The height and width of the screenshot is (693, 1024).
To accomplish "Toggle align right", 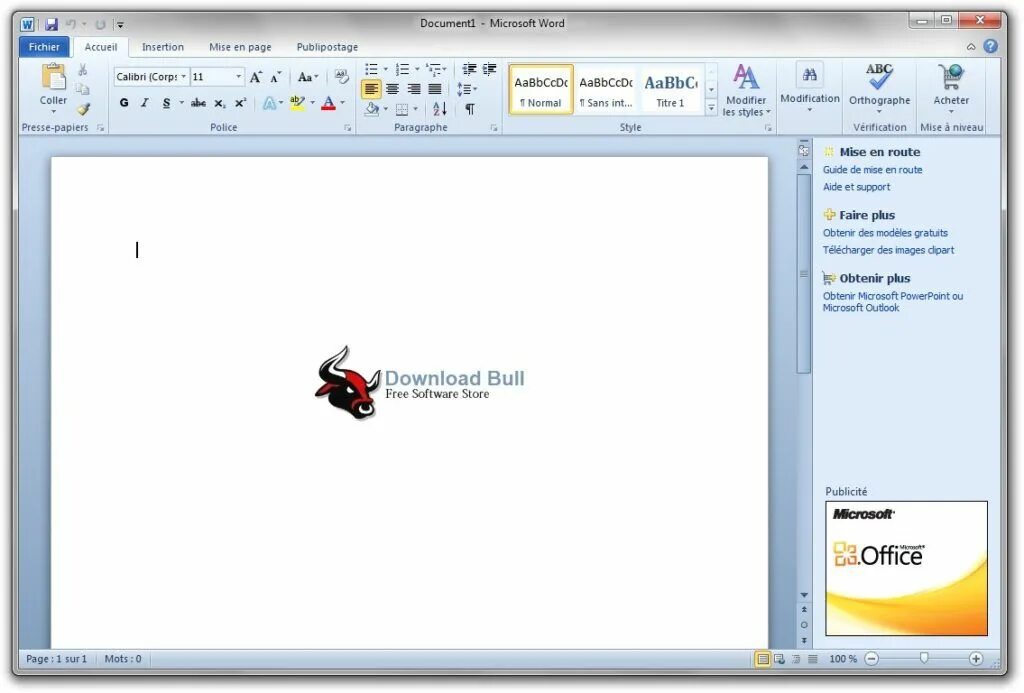I will (413, 89).
